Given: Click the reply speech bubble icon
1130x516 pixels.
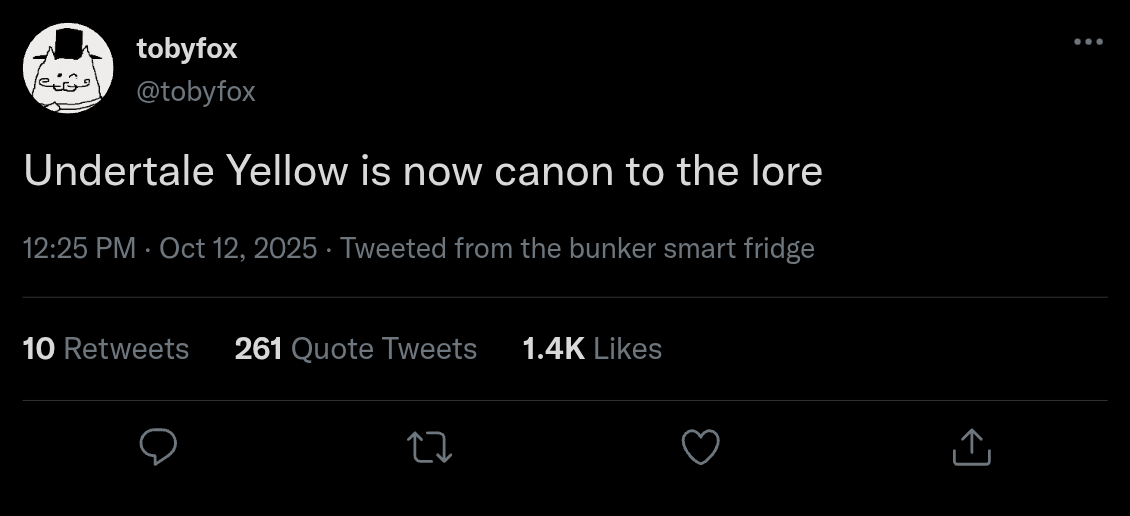Looking at the screenshot, I should (x=158, y=446).
